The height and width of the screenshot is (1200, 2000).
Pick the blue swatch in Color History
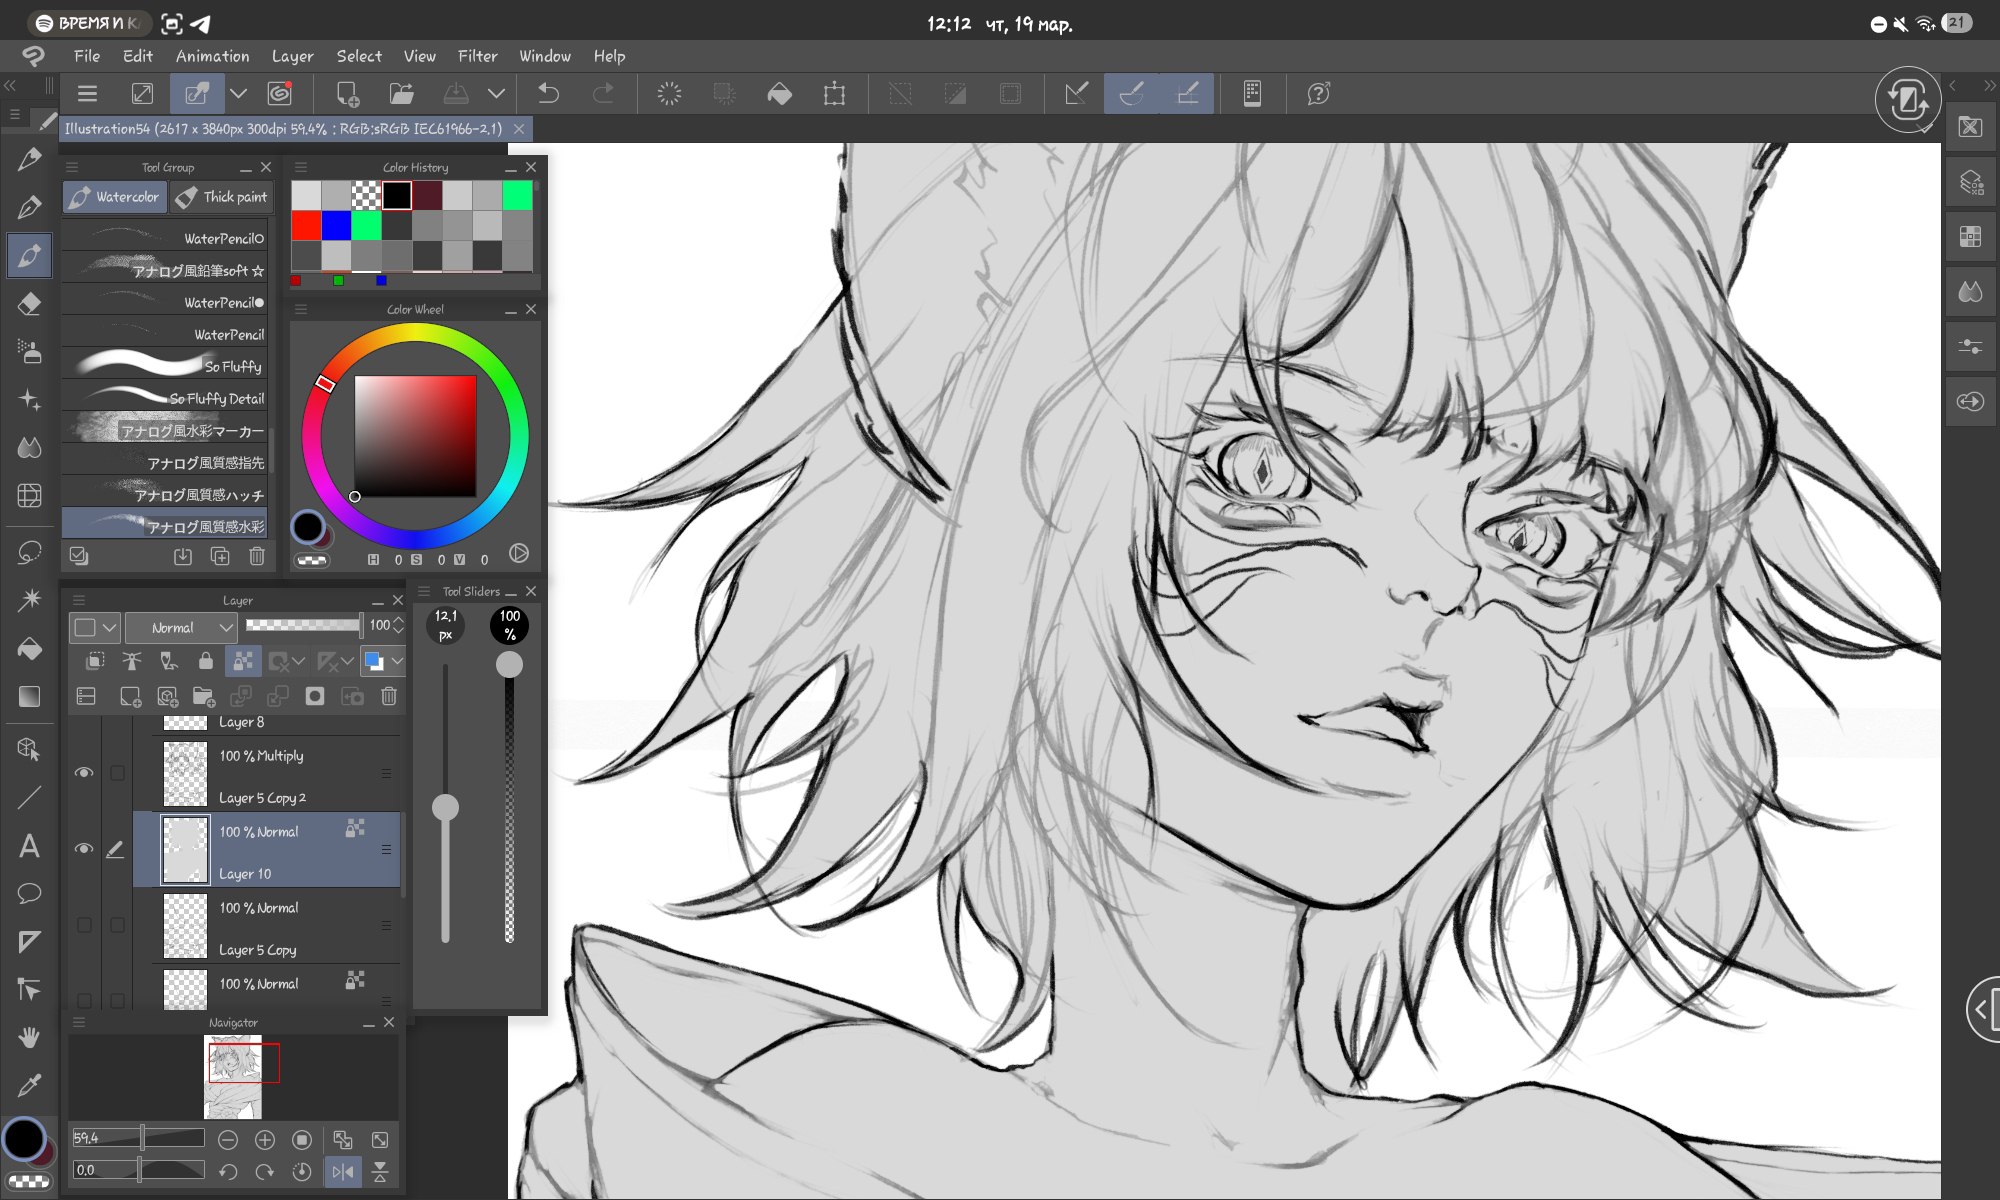coord(336,226)
